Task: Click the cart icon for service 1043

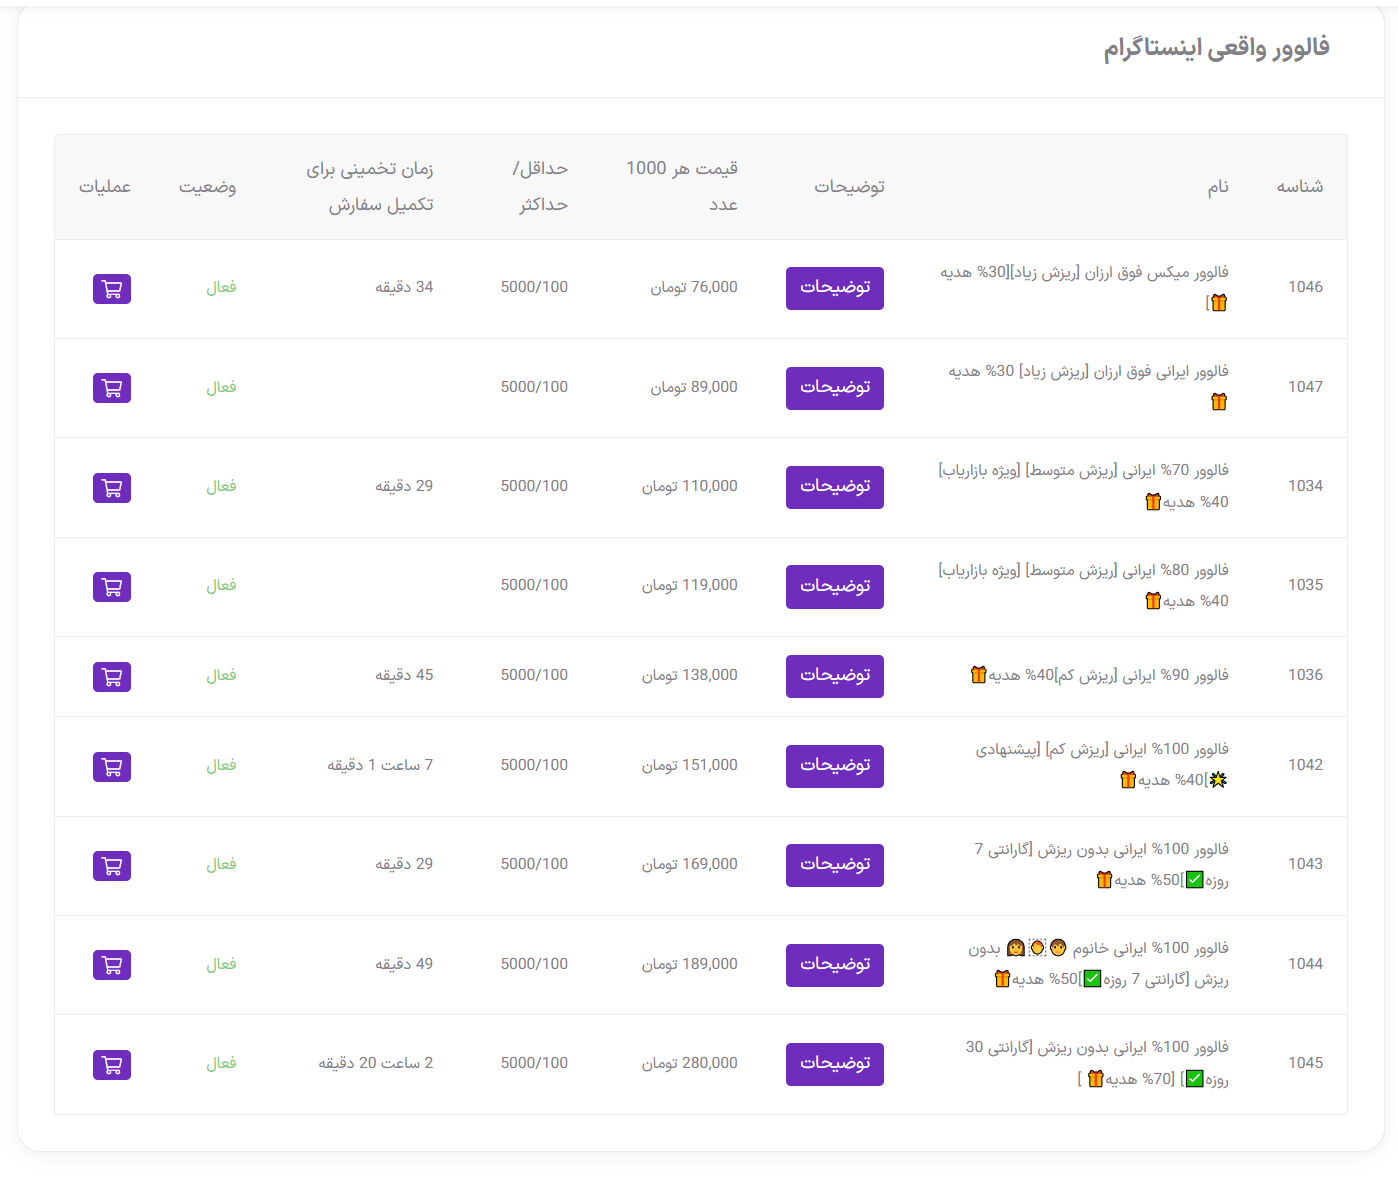Action: 112,866
